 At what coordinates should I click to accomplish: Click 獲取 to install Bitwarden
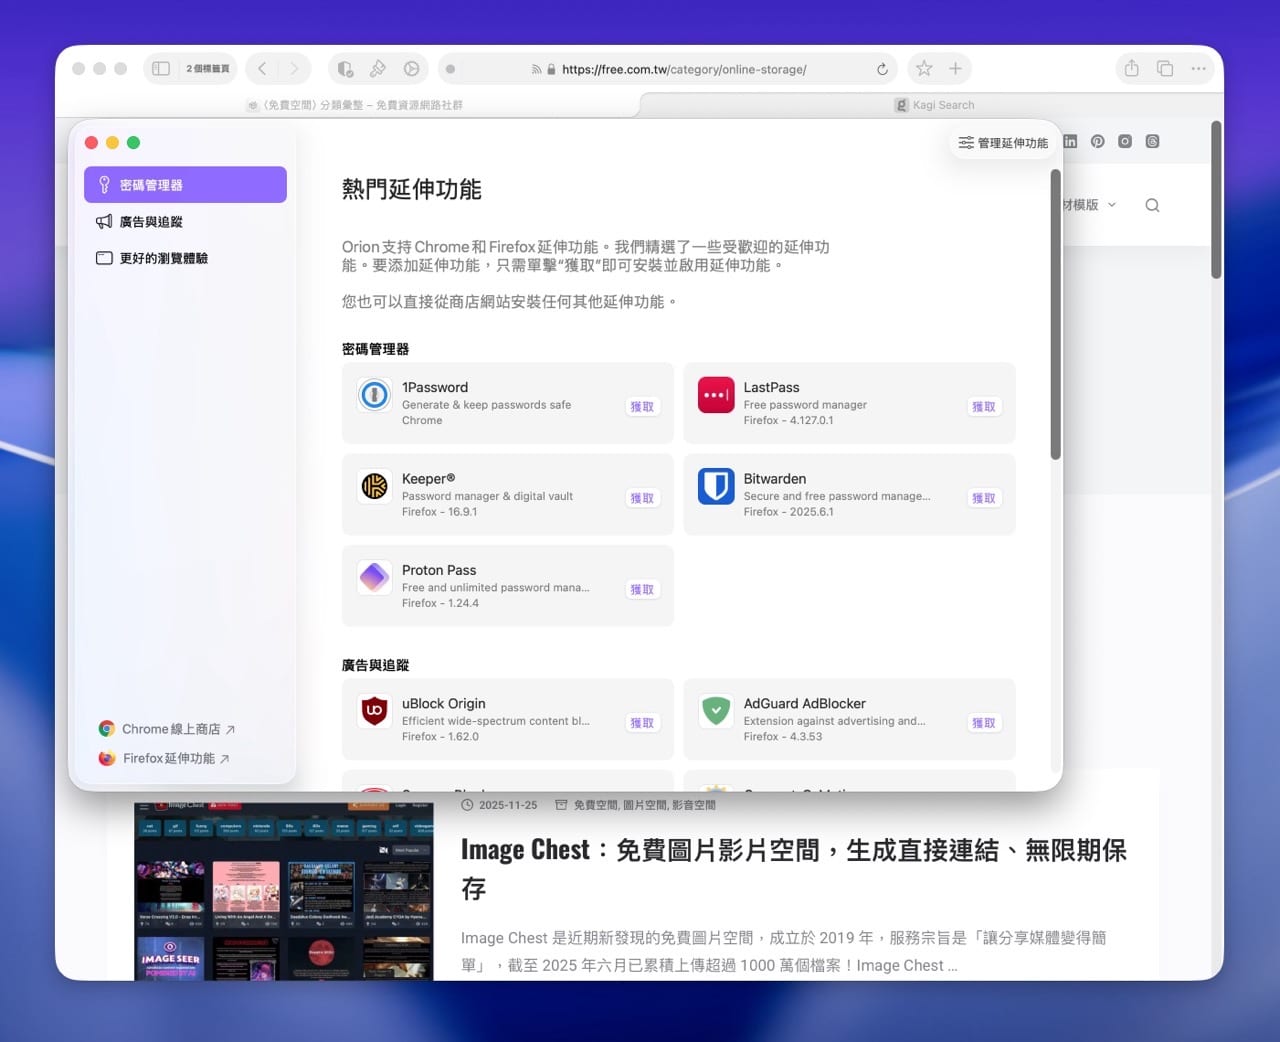[x=984, y=497]
